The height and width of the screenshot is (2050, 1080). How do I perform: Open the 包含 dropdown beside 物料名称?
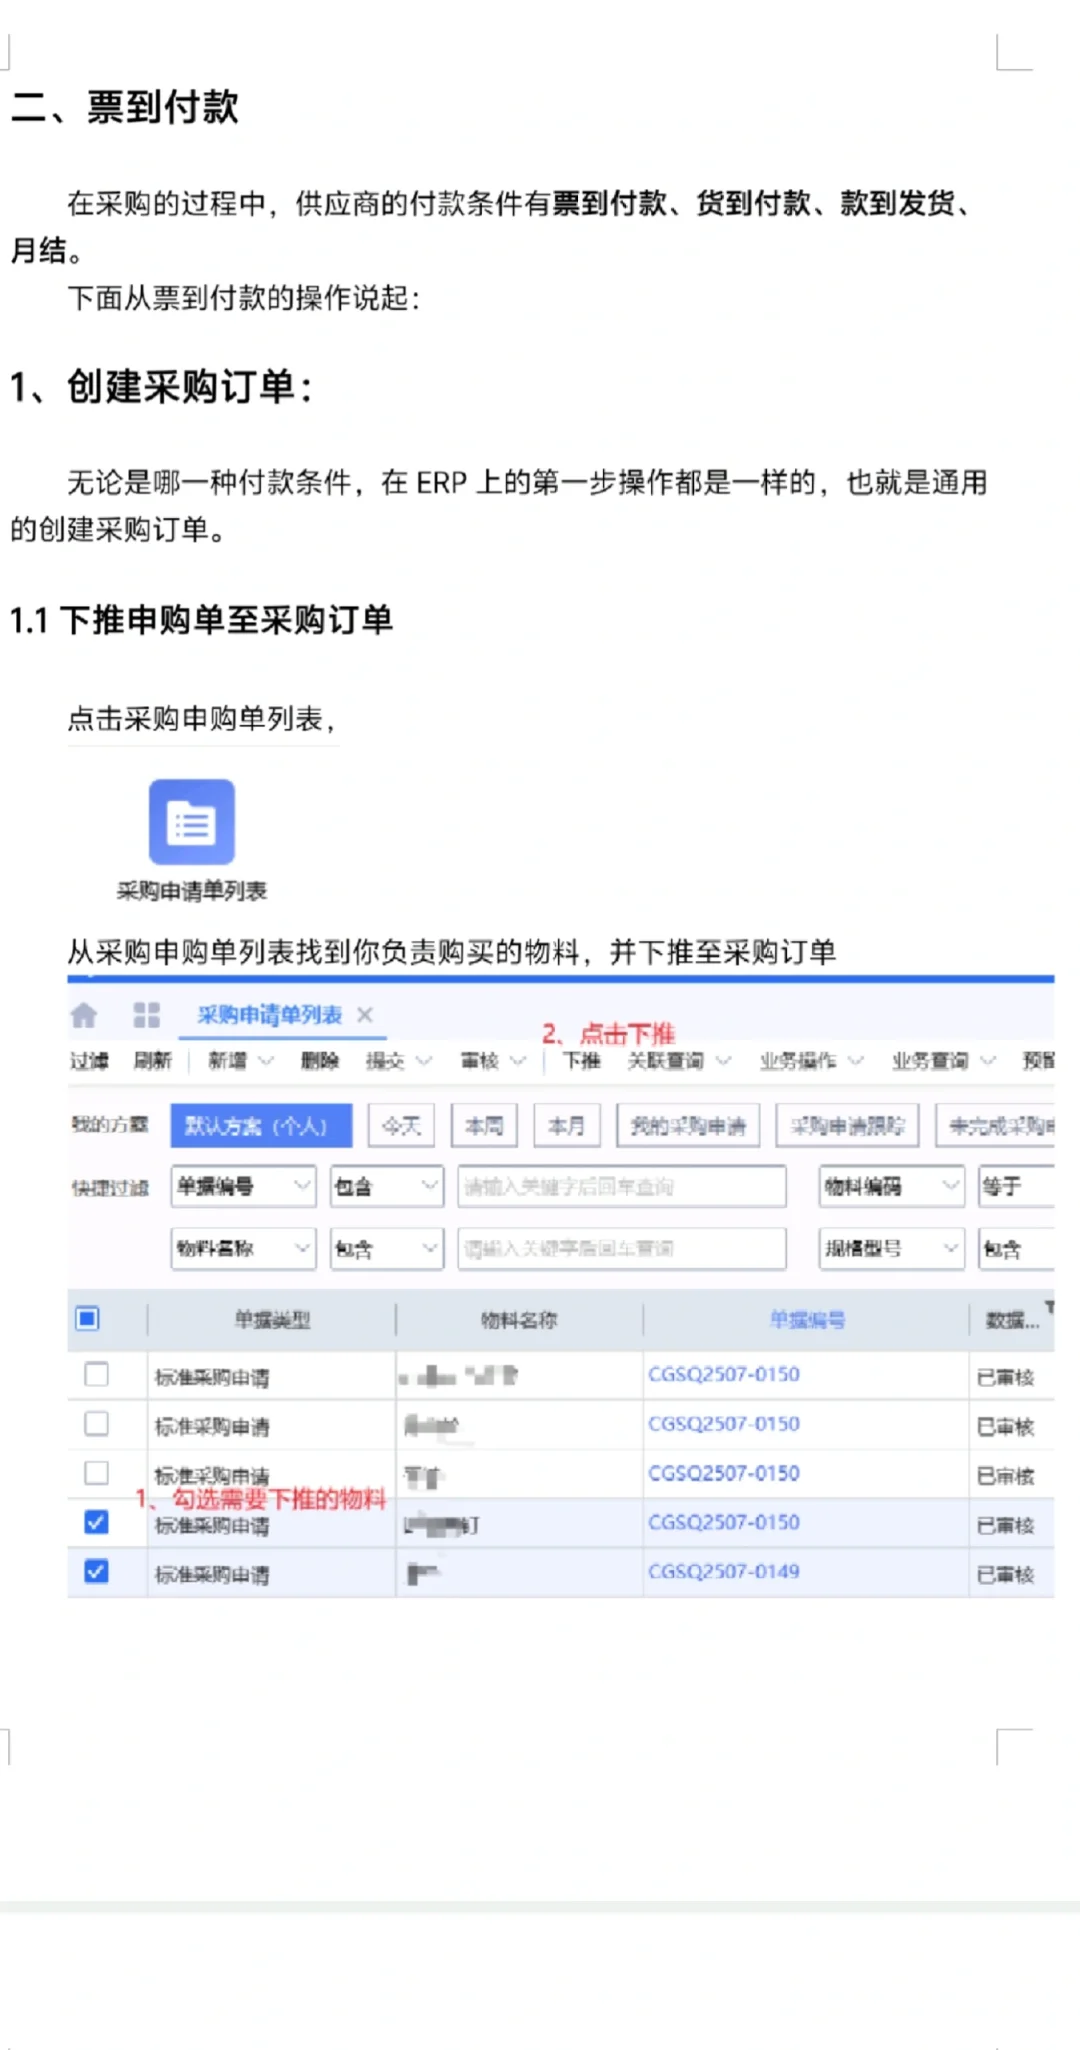click(387, 1249)
